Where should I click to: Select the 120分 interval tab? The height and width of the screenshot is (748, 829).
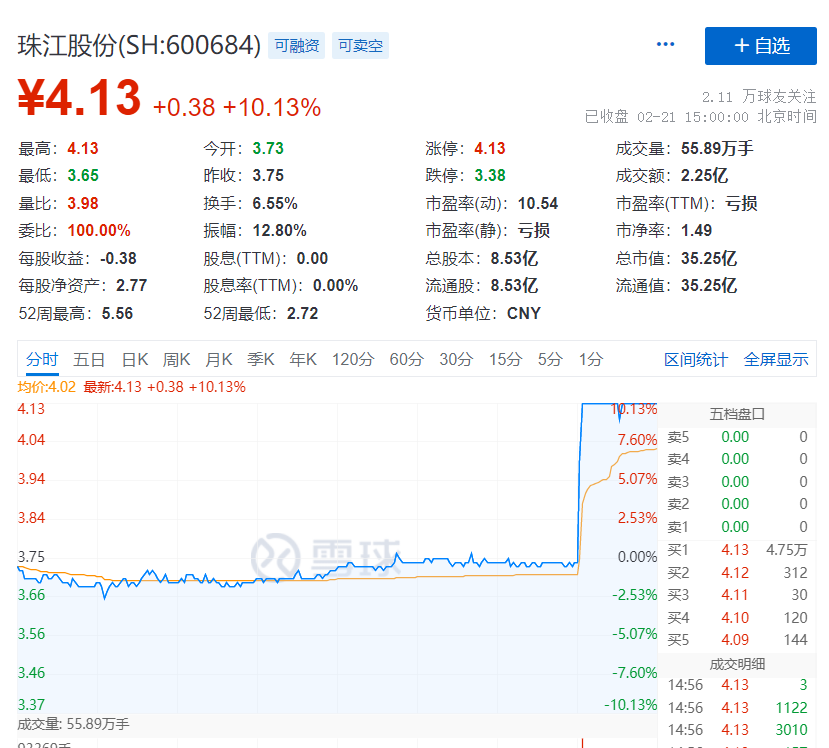[x=353, y=360]
